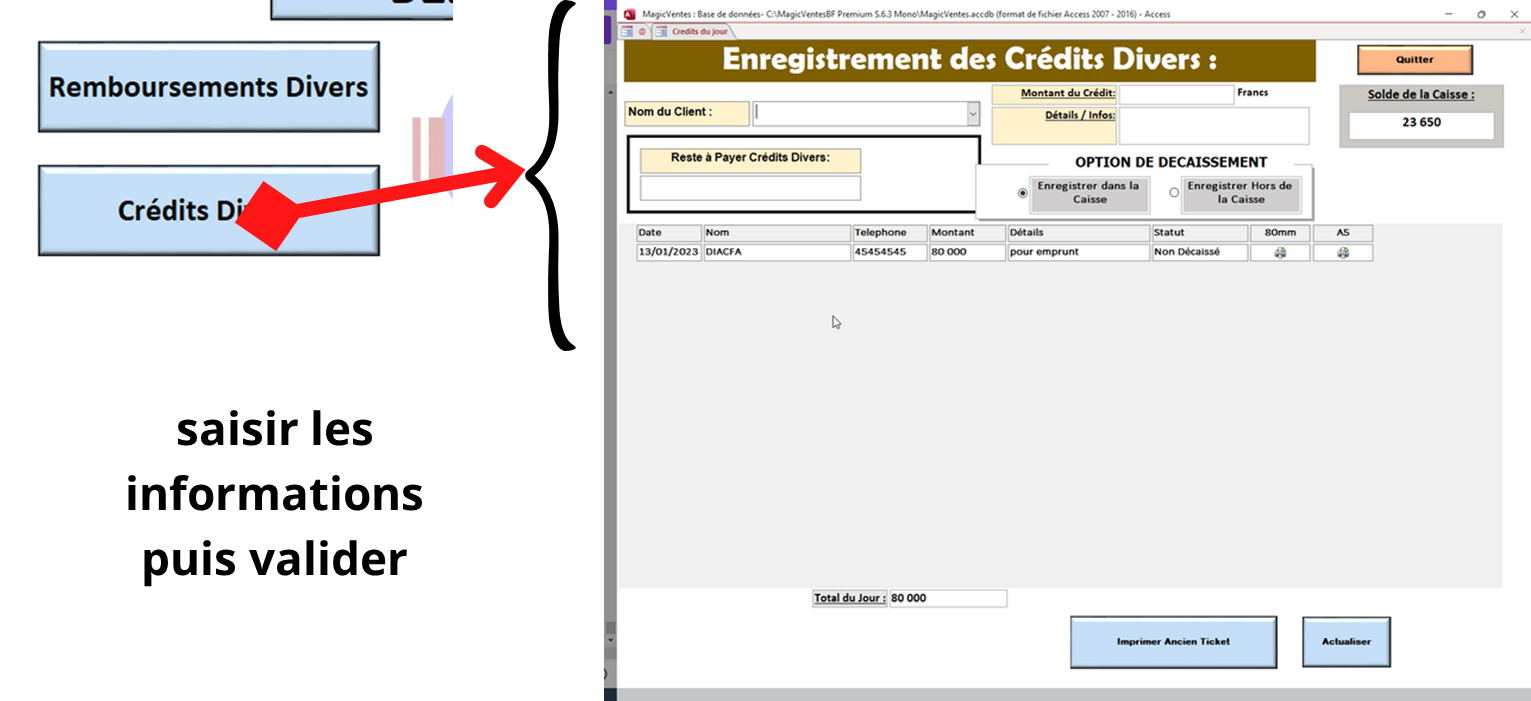The width and height of the screenshot is (1531, 701).
Task: Click the form icon left of tab bar
Action: (x=627, y=32)
